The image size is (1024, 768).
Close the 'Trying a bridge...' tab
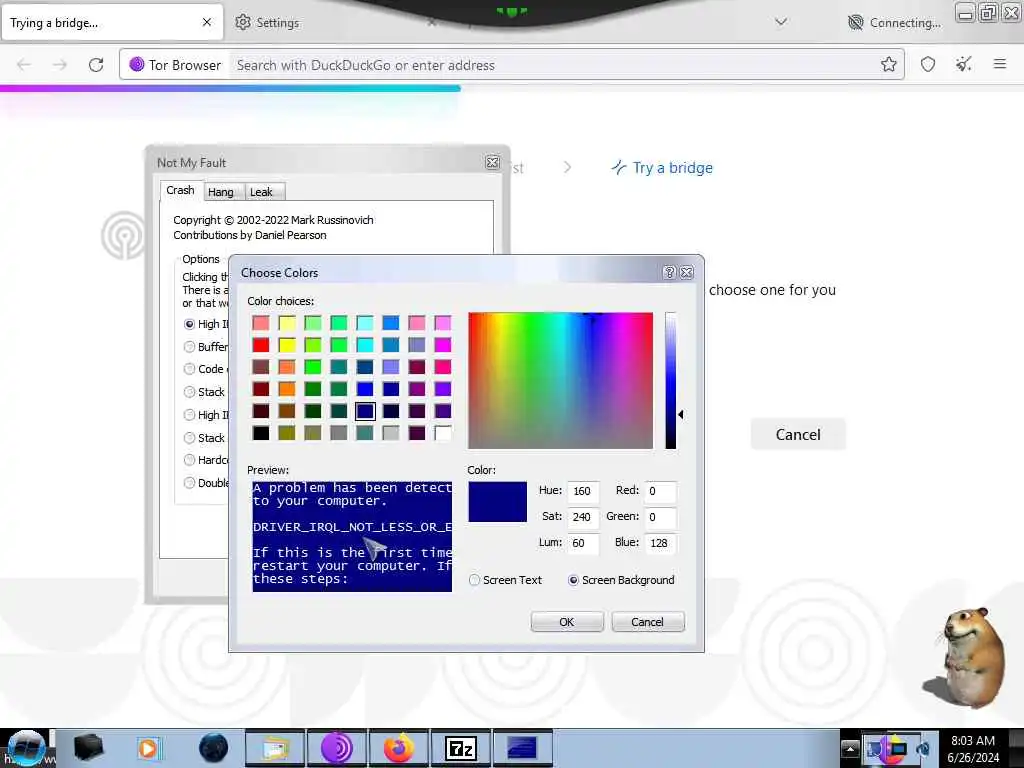[207, 22]
